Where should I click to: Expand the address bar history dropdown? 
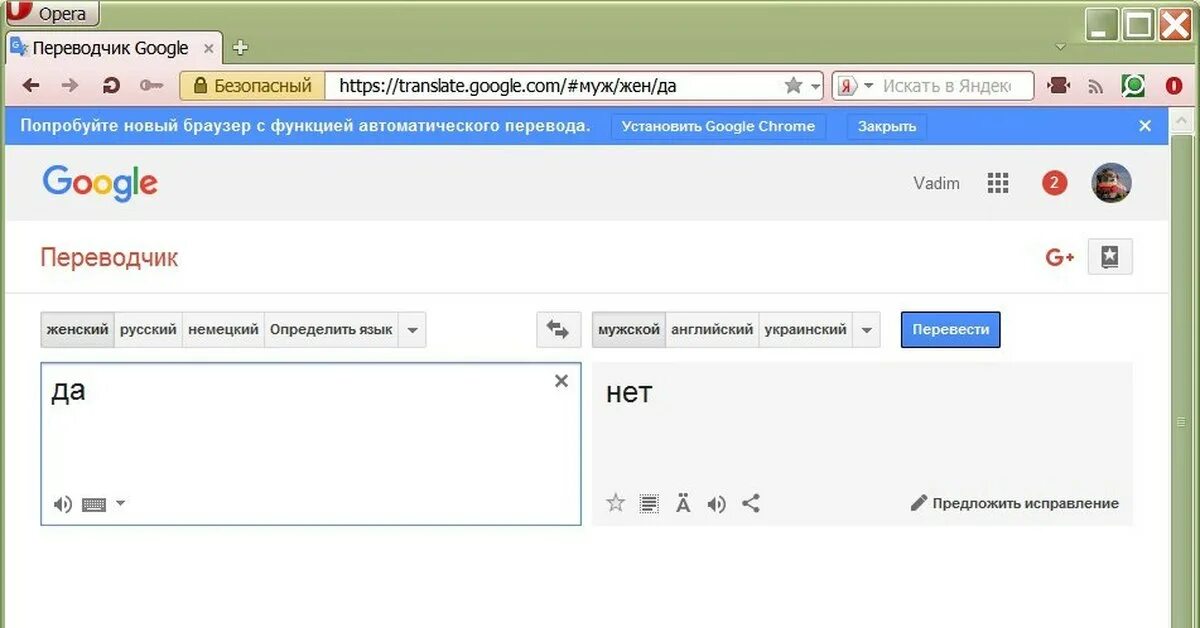815,87
